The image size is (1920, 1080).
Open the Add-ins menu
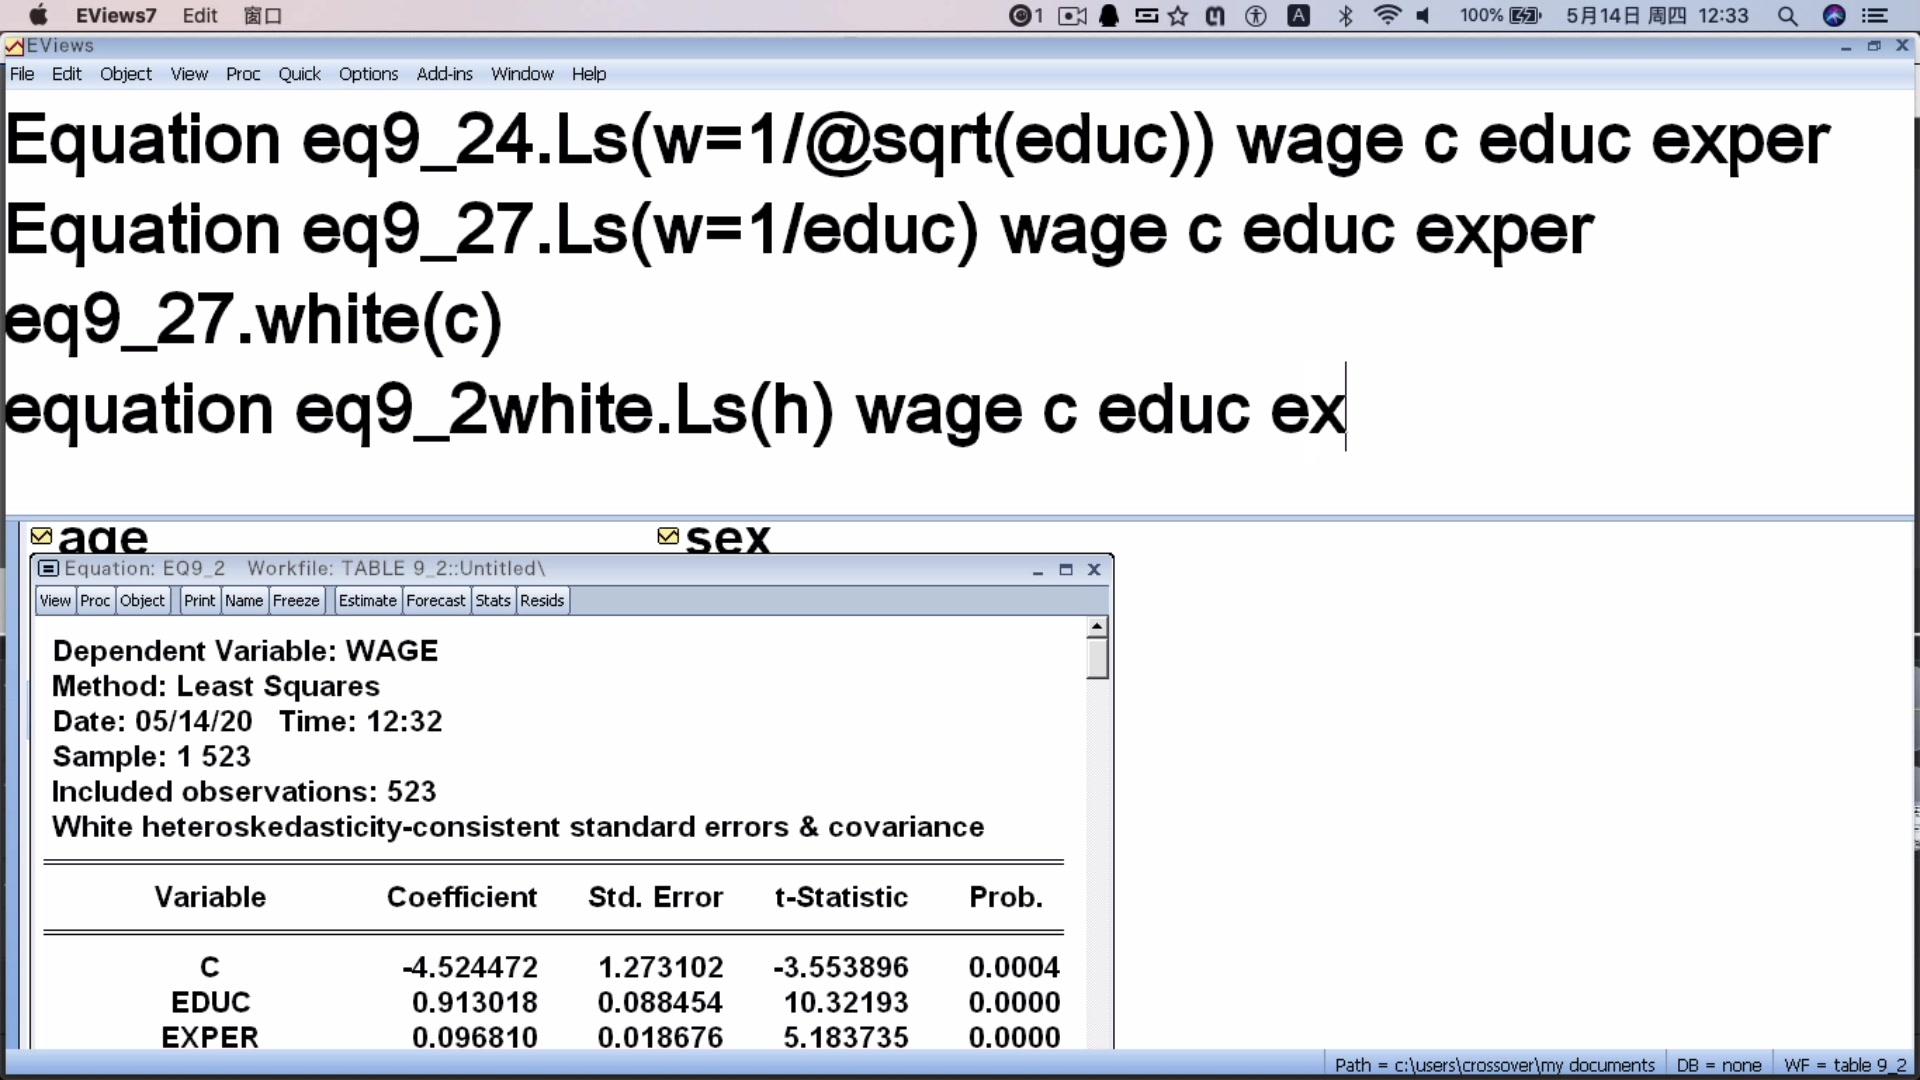444,74
